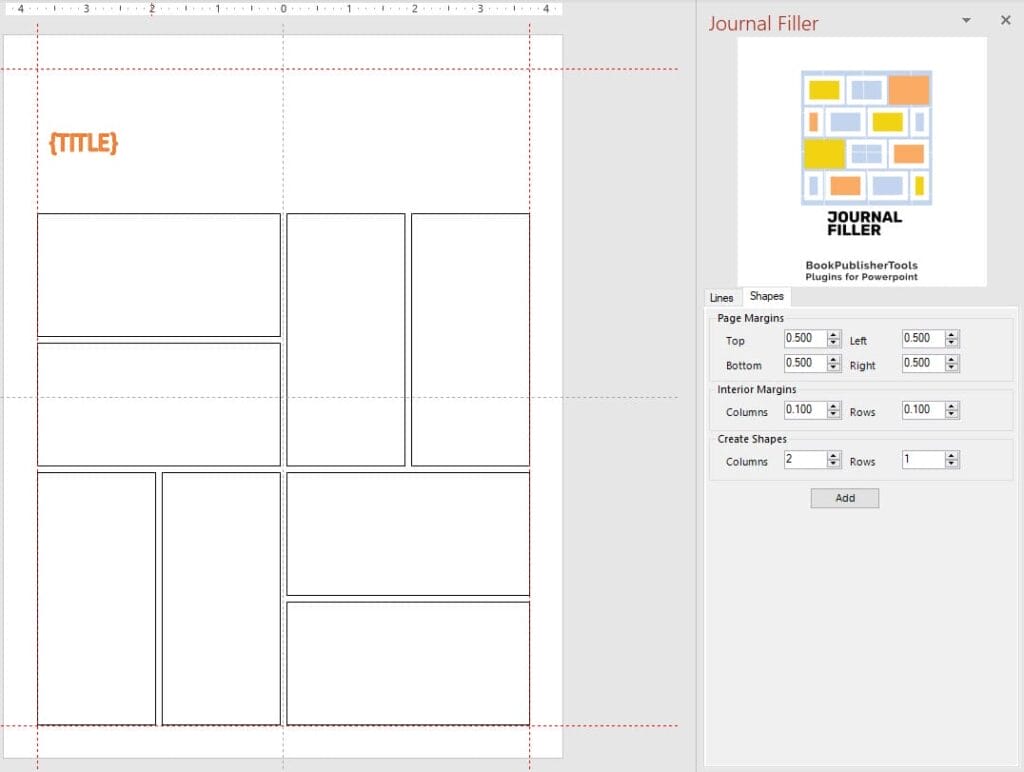The image size is (1024, 772).
Task: Decrease Create Shapes Columns with spinner arrow
Action: (x=834, y=465)
